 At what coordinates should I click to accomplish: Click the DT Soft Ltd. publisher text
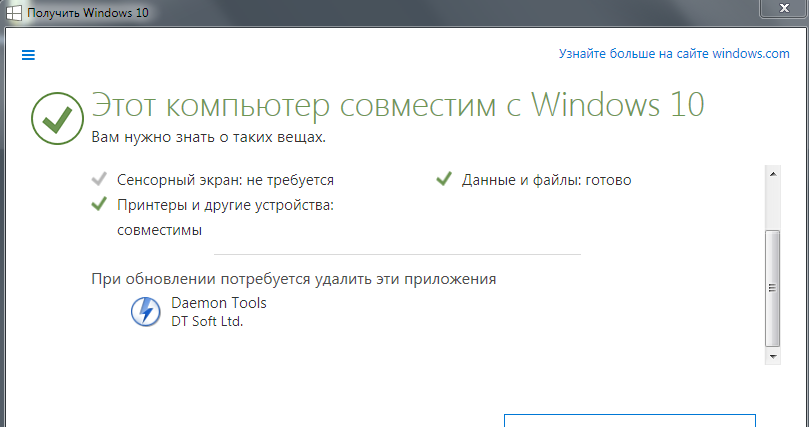click(207, 321)
